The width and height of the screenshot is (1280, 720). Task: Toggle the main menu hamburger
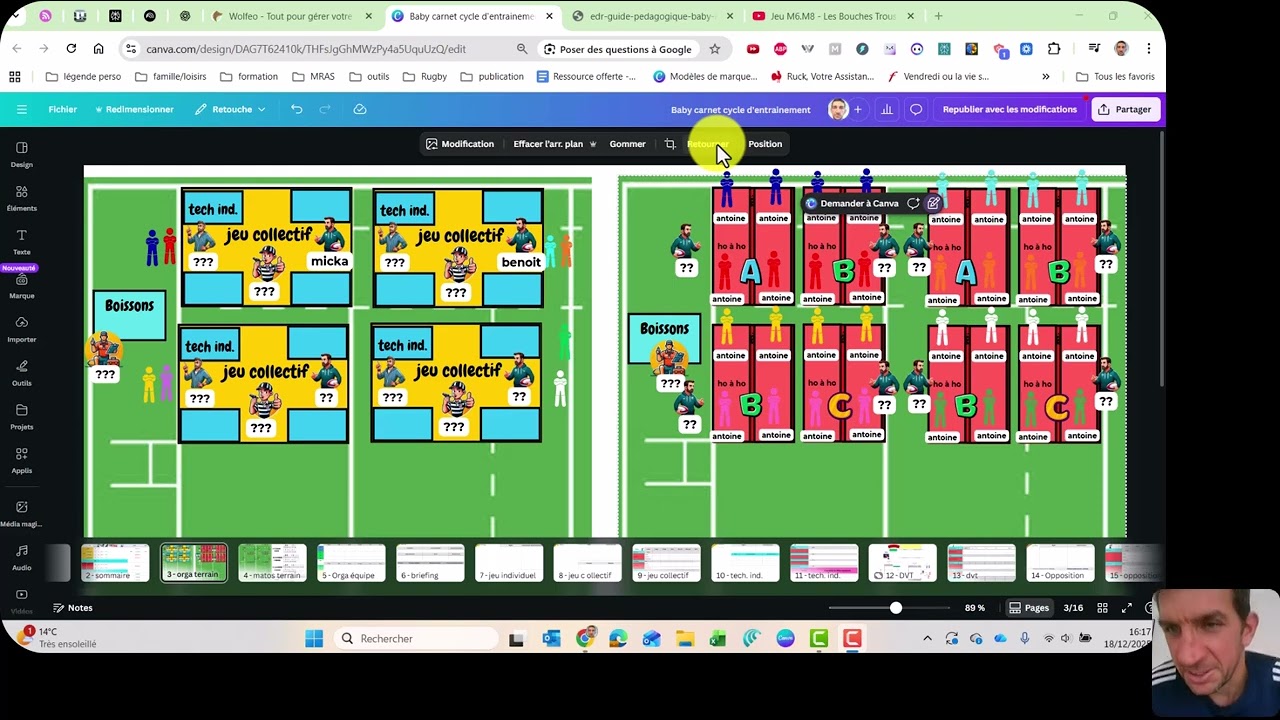[22, 109]
